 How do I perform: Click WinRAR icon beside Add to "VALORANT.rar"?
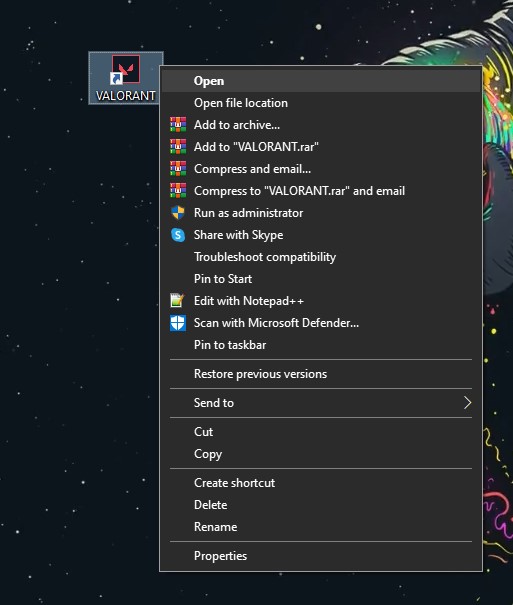click(x=178, y=147)
